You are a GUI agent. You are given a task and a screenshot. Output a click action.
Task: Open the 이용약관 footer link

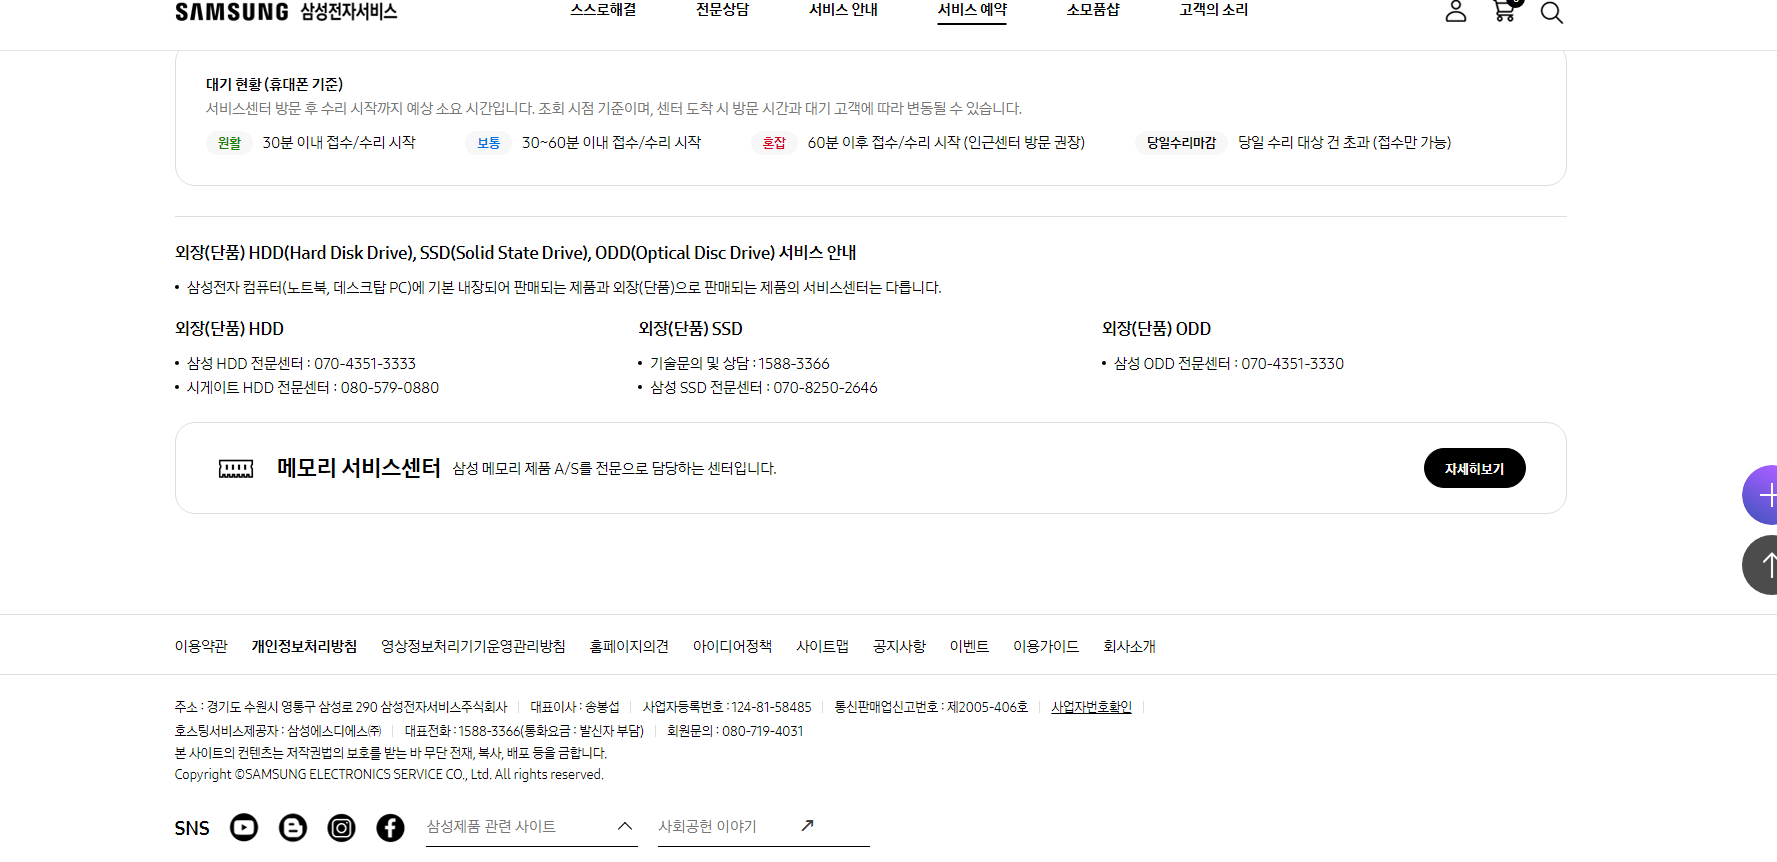(201, 646)
